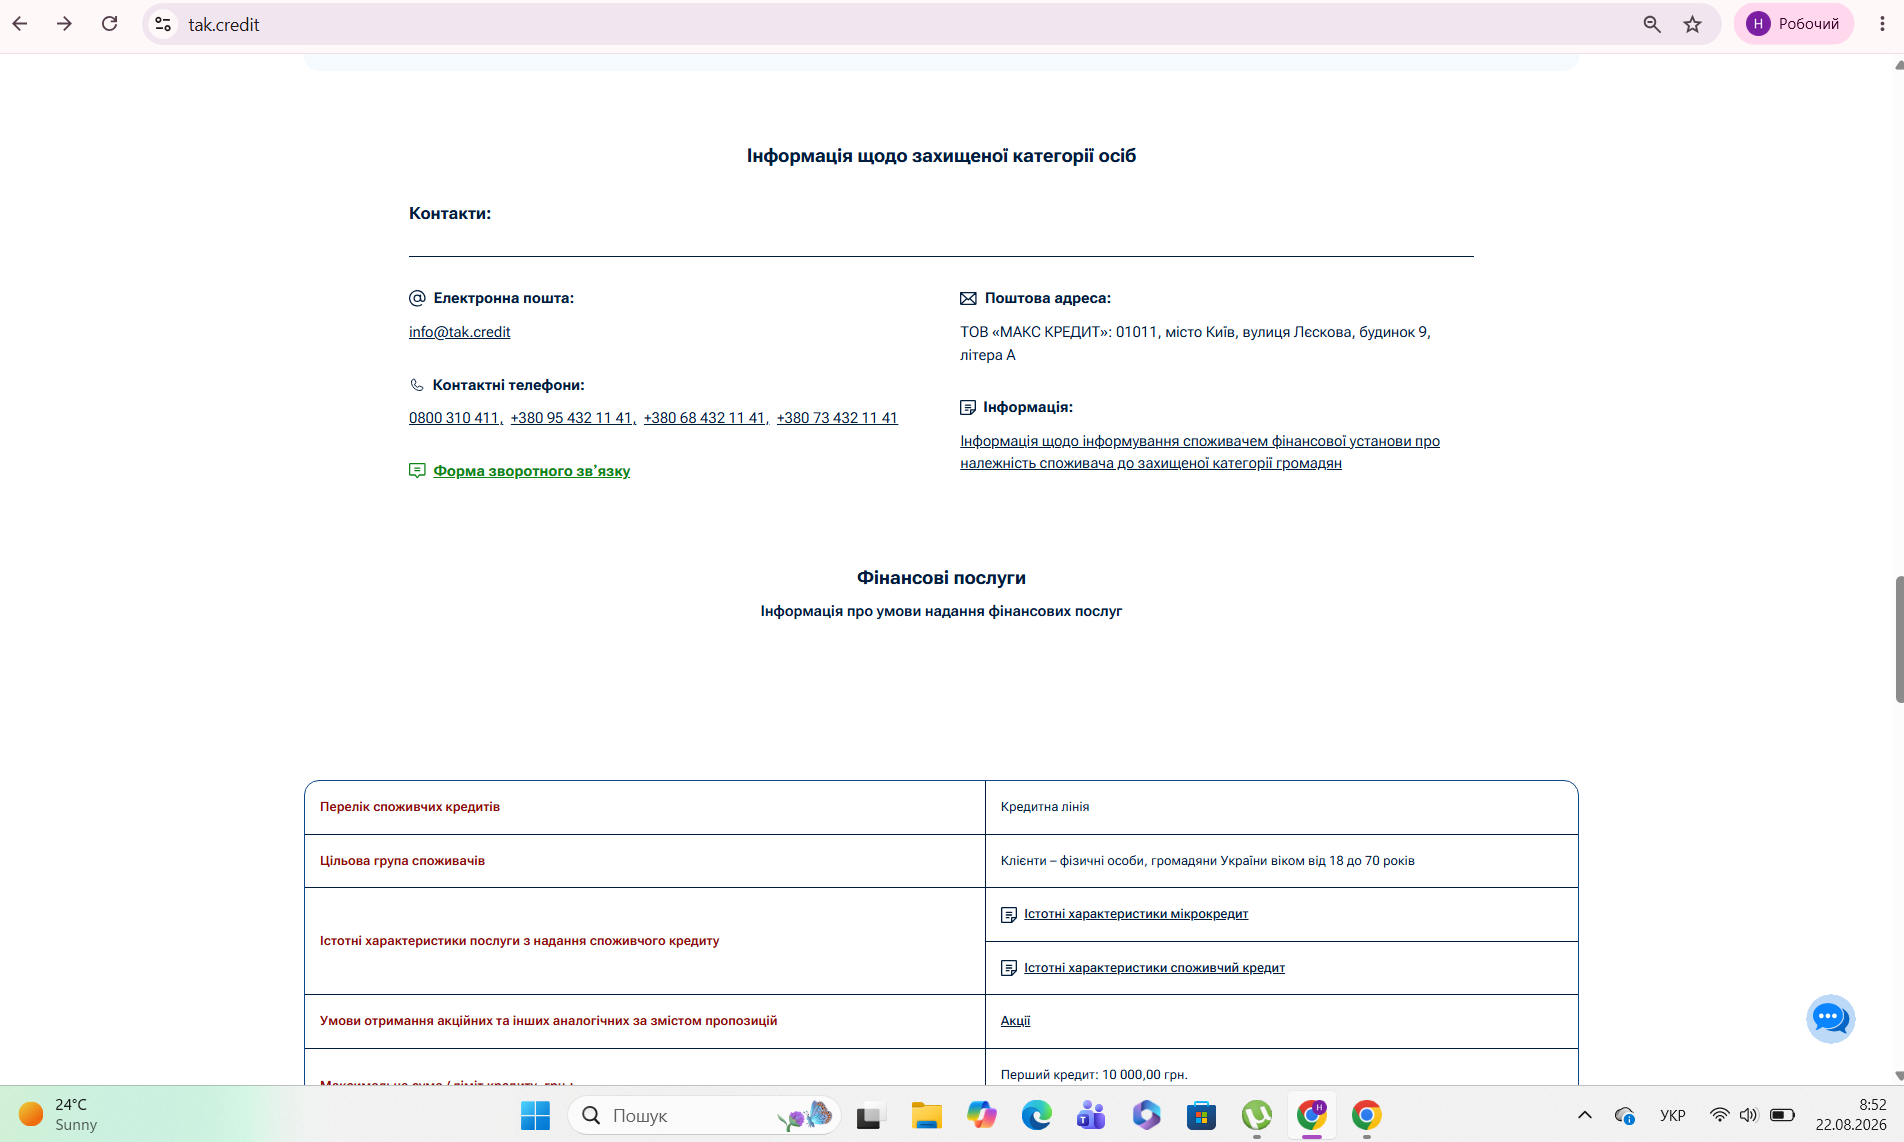Viewport: 1904px width, 1142px height.
Task: Switch to second Chrome icon in taskbar
Action: 1366,1115
